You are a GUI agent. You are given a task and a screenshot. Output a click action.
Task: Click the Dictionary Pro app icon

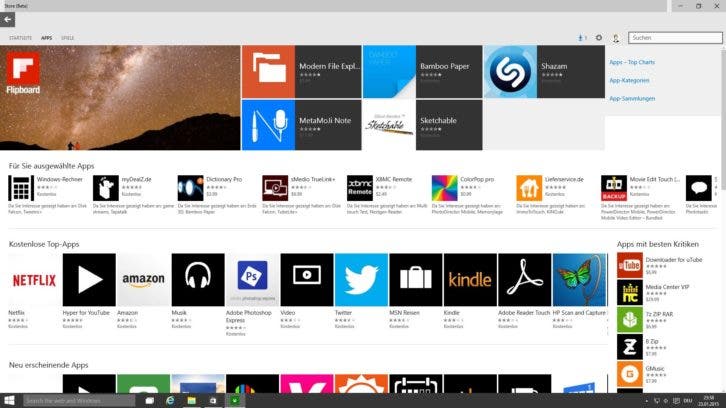(190, 188)
